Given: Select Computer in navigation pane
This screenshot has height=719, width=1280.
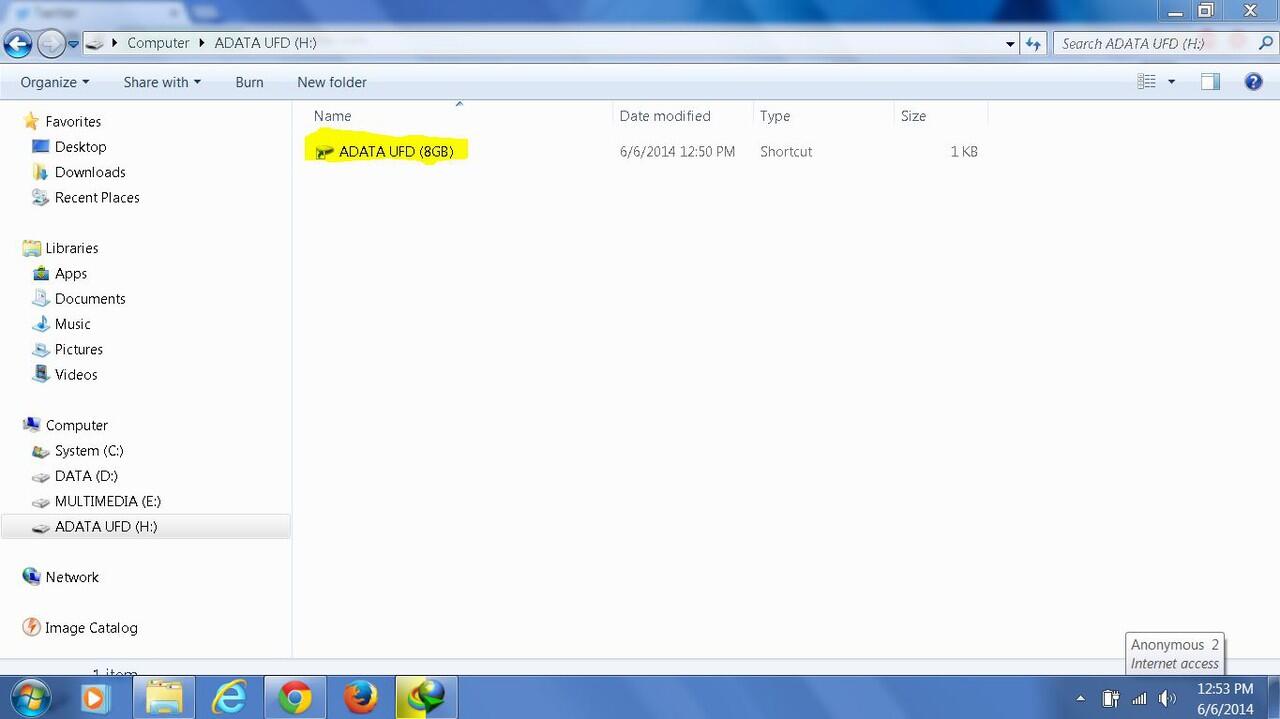Looking at the screenshot, I should point(76,425).
